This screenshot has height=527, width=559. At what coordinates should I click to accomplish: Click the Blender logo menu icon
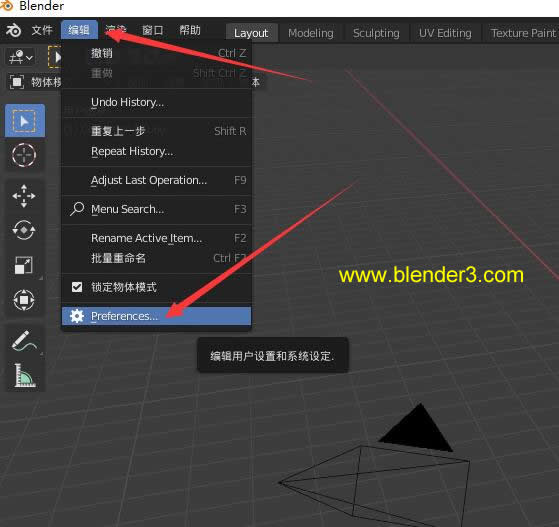pyautogui.click(x=14, y=30)
